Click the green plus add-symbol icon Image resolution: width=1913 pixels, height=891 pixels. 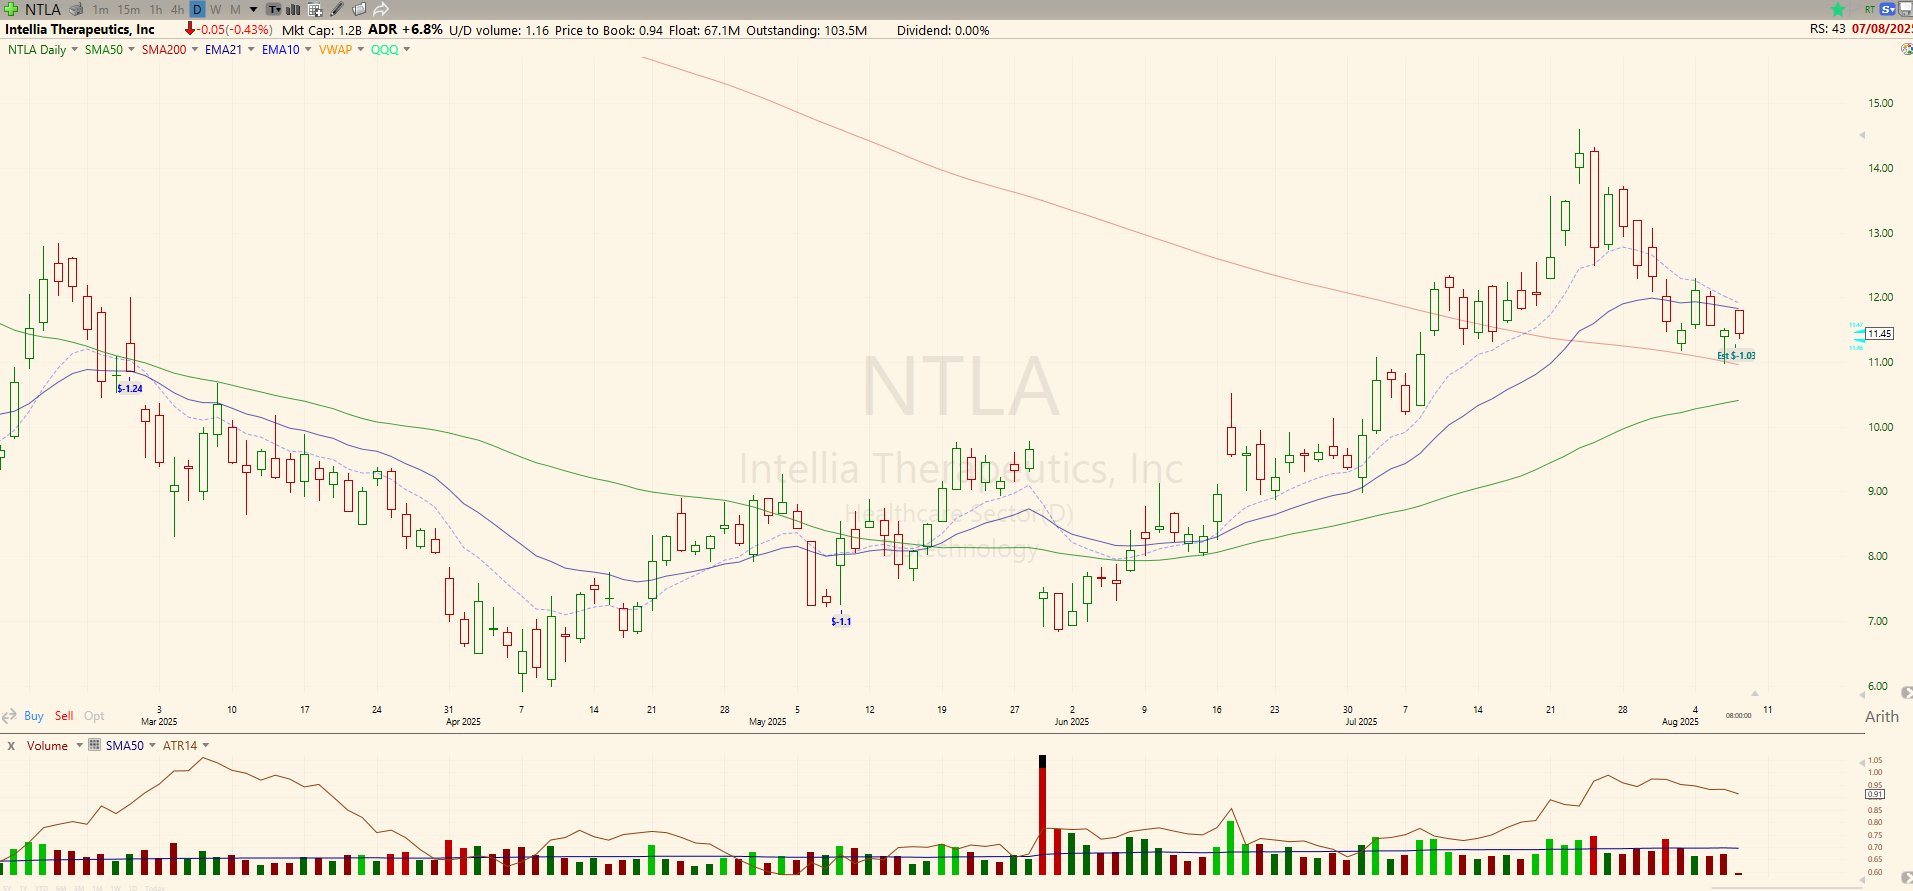click(11, 9)
